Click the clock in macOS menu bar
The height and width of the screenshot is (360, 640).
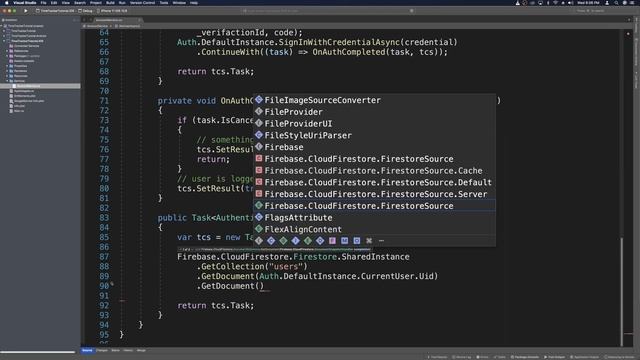[588, 3]
